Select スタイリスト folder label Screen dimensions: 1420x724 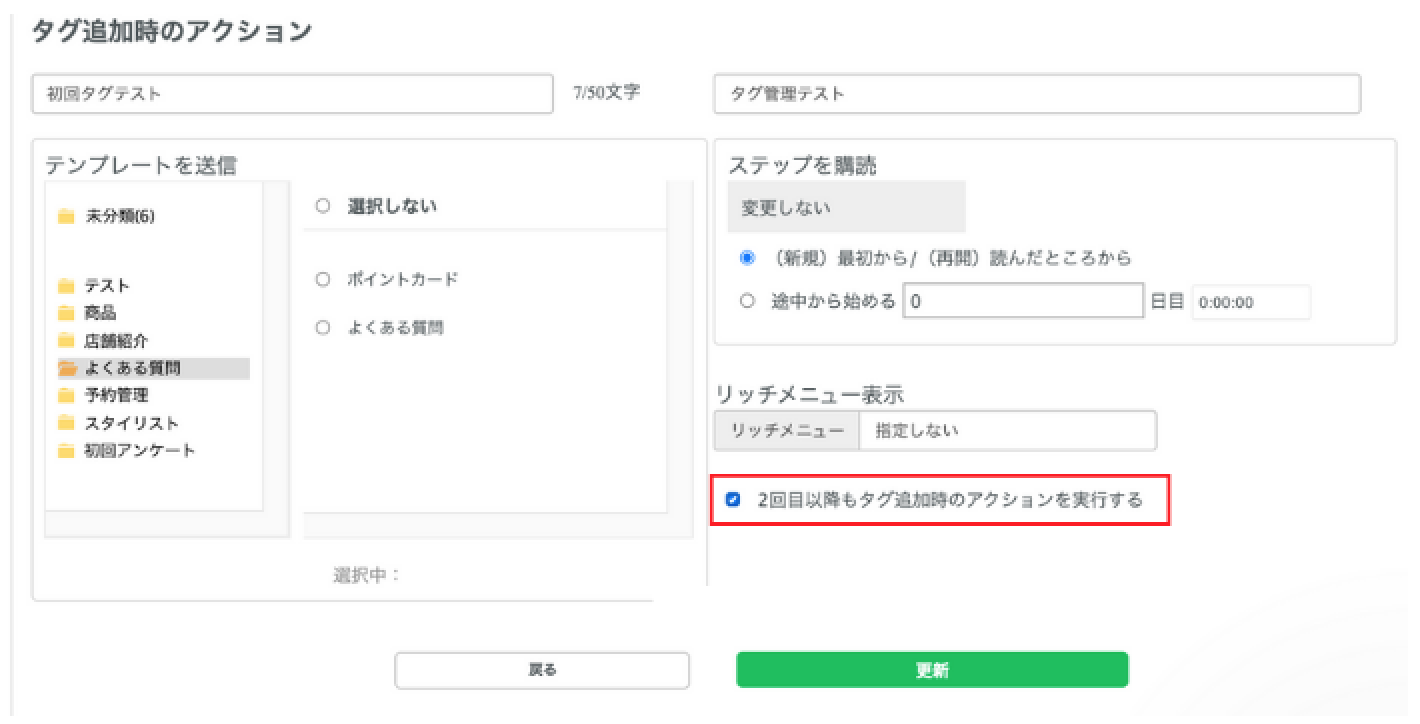point(132,423)
